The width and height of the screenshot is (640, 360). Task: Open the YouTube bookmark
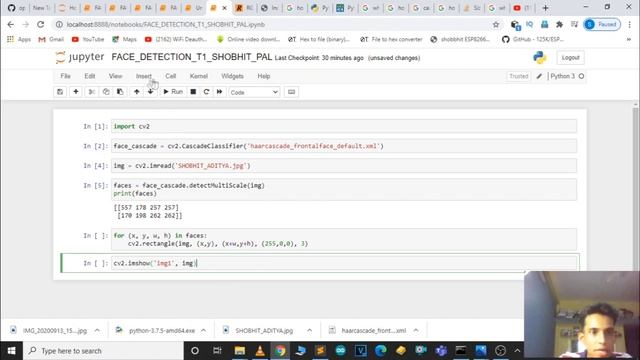click(88, 39)
